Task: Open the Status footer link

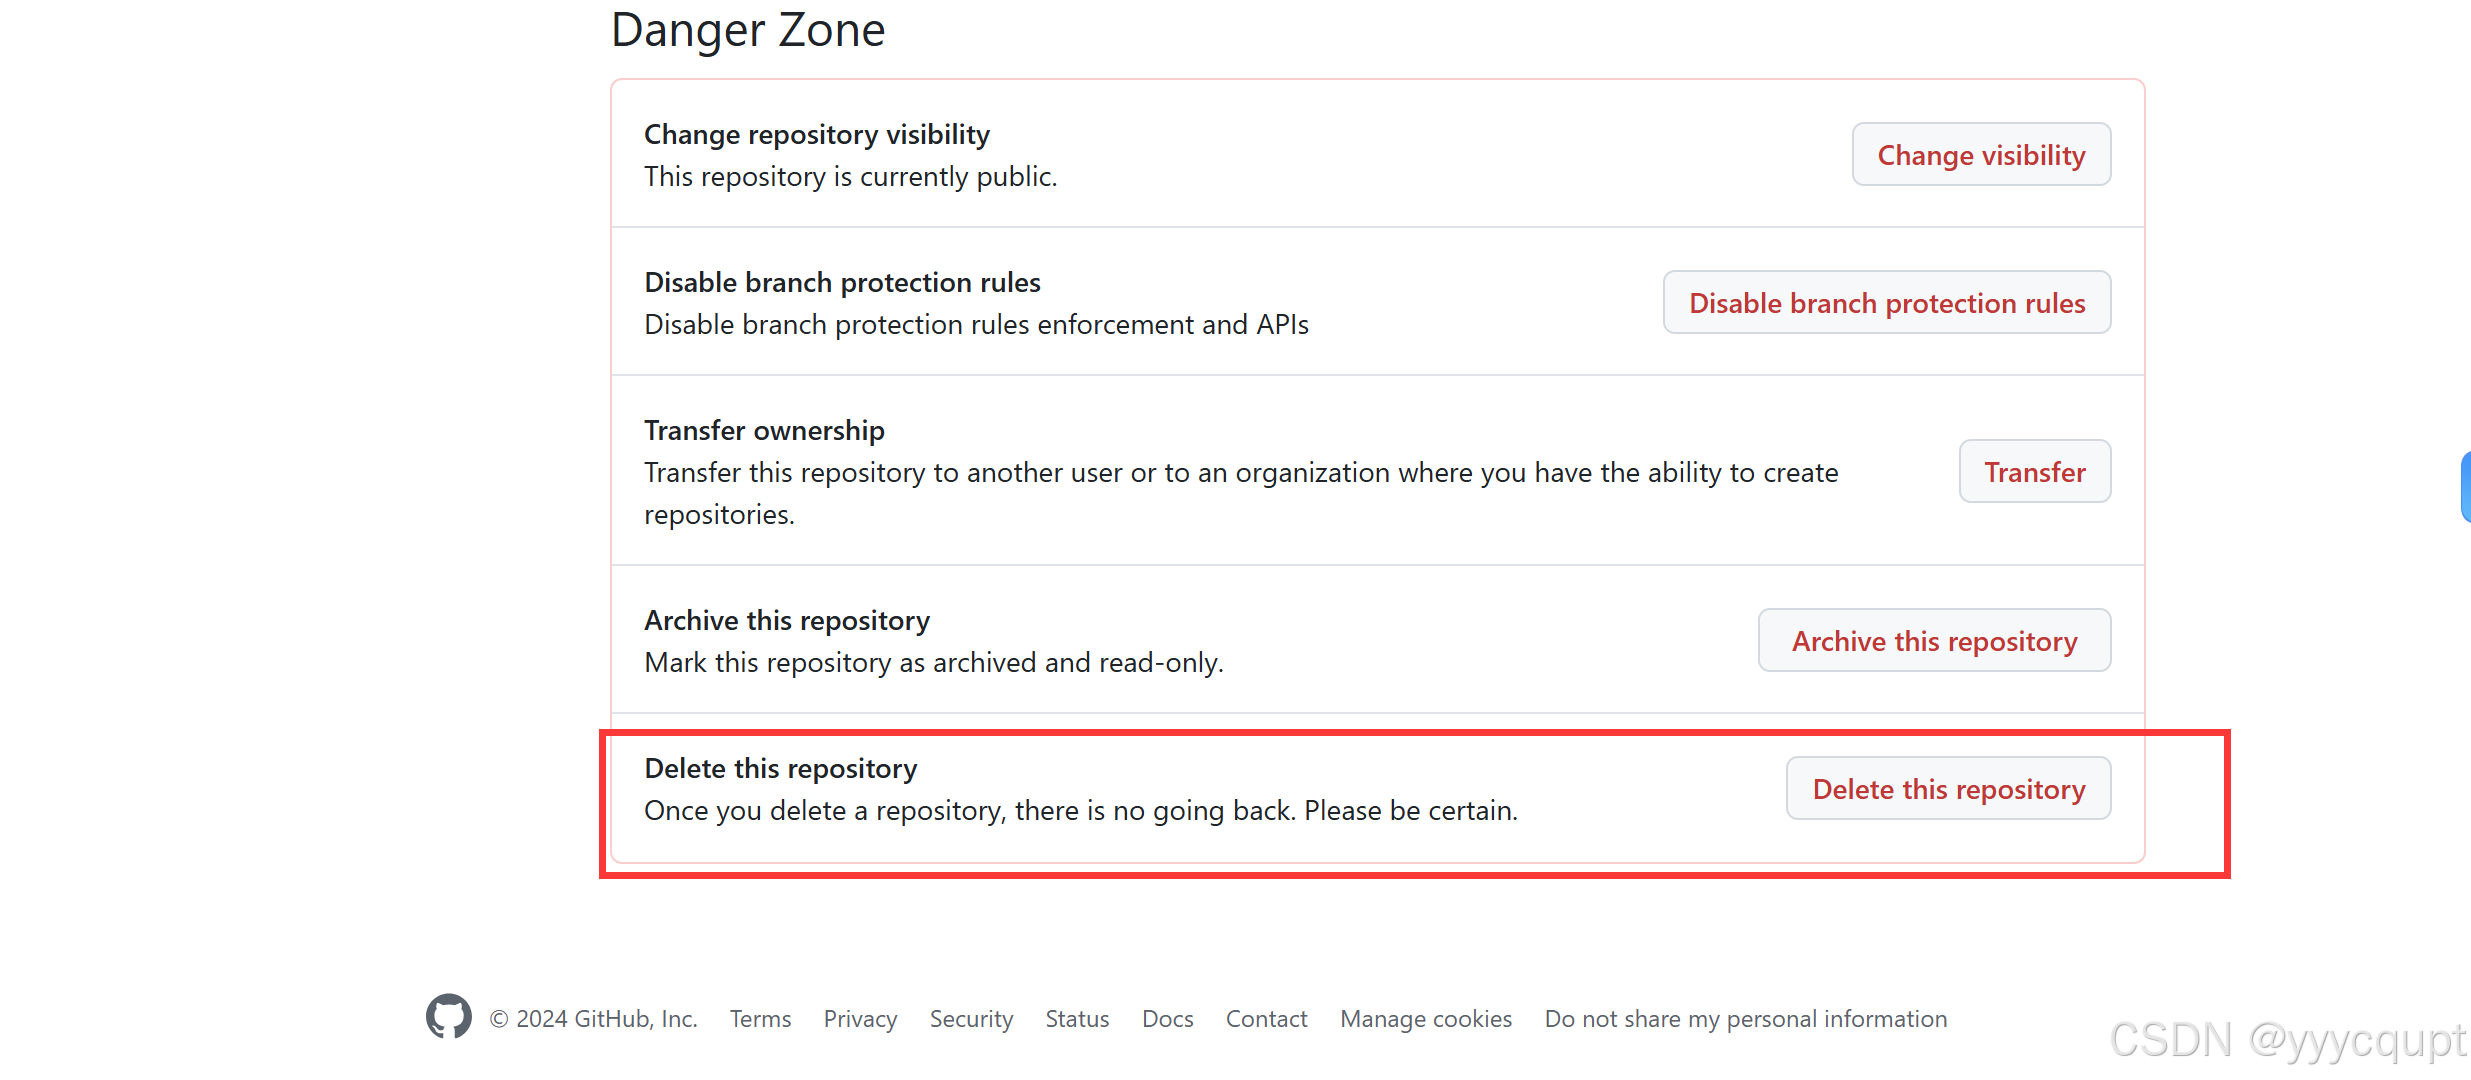Action: (1077, 1019)
